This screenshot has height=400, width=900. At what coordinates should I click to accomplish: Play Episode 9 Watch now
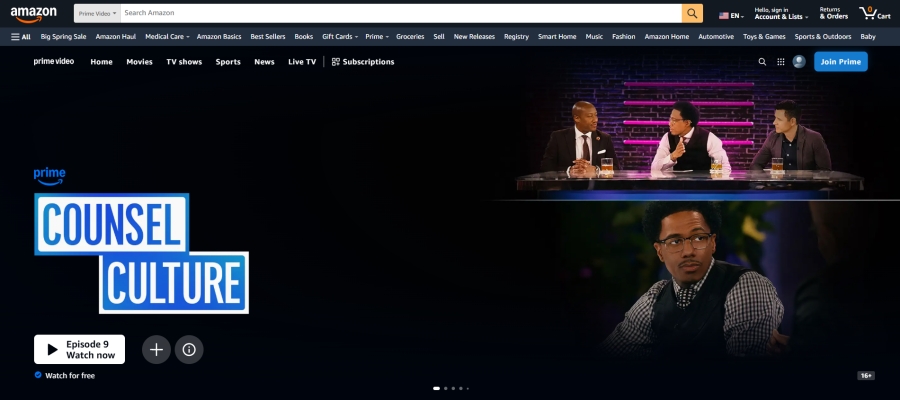[79, 349]
